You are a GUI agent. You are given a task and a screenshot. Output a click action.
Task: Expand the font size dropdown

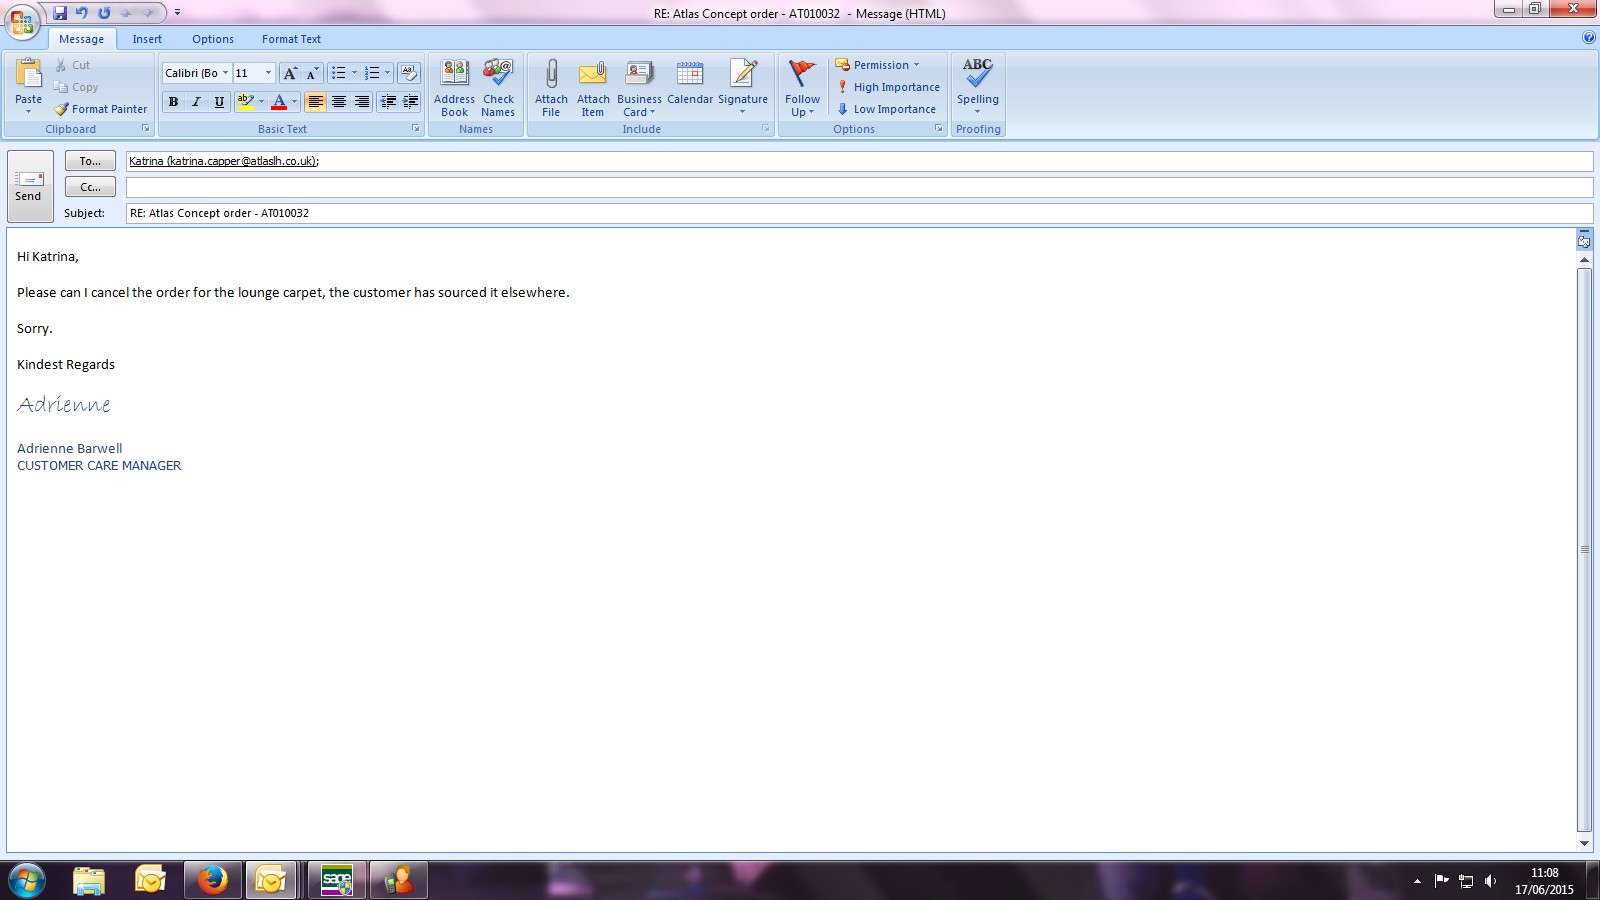(x=268, y=73)
